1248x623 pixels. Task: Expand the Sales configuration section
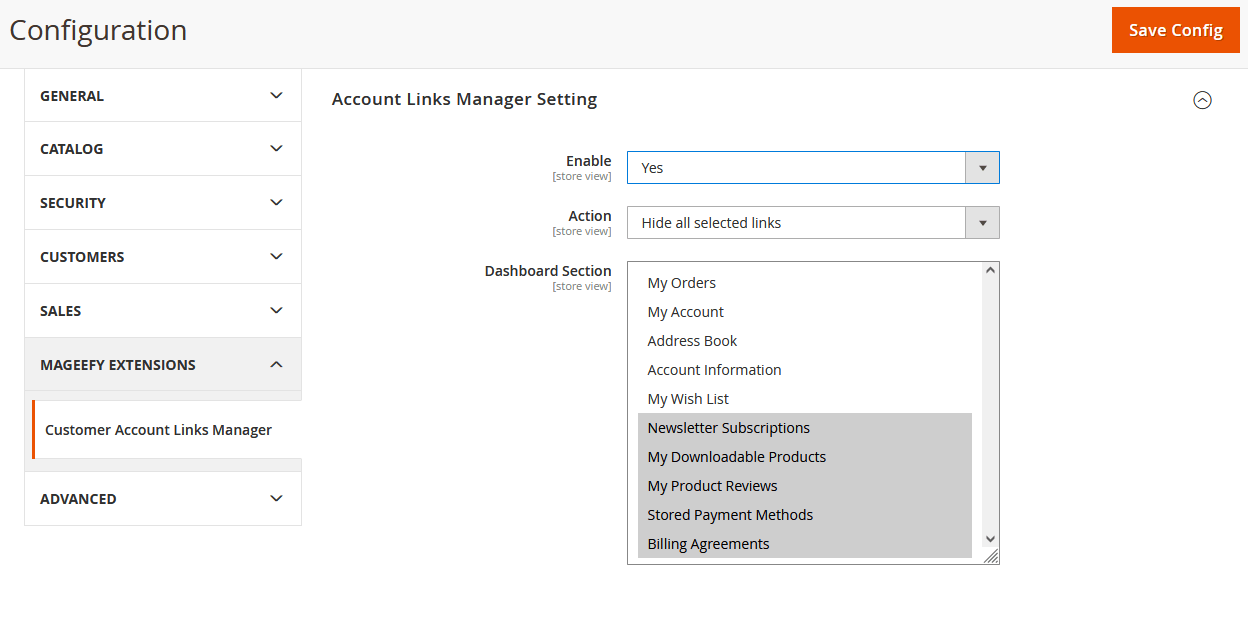(x=163, y=311)
